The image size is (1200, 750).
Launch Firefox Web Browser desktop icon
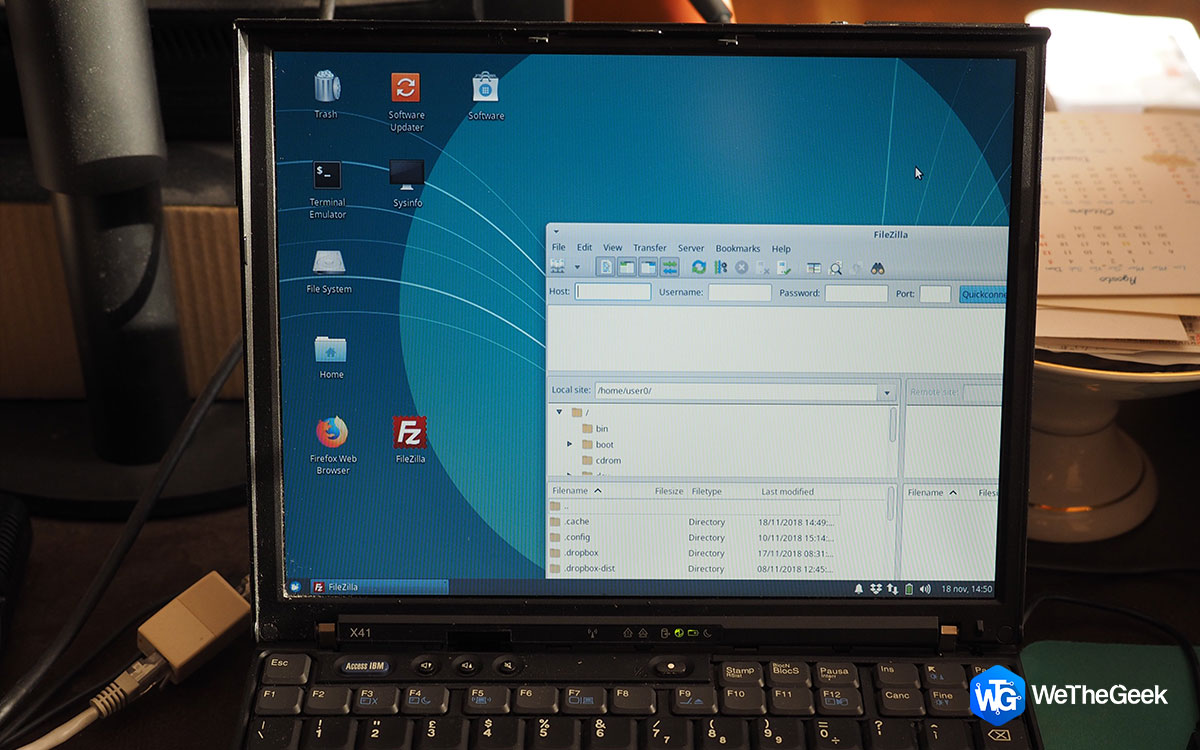coord(333,445)
